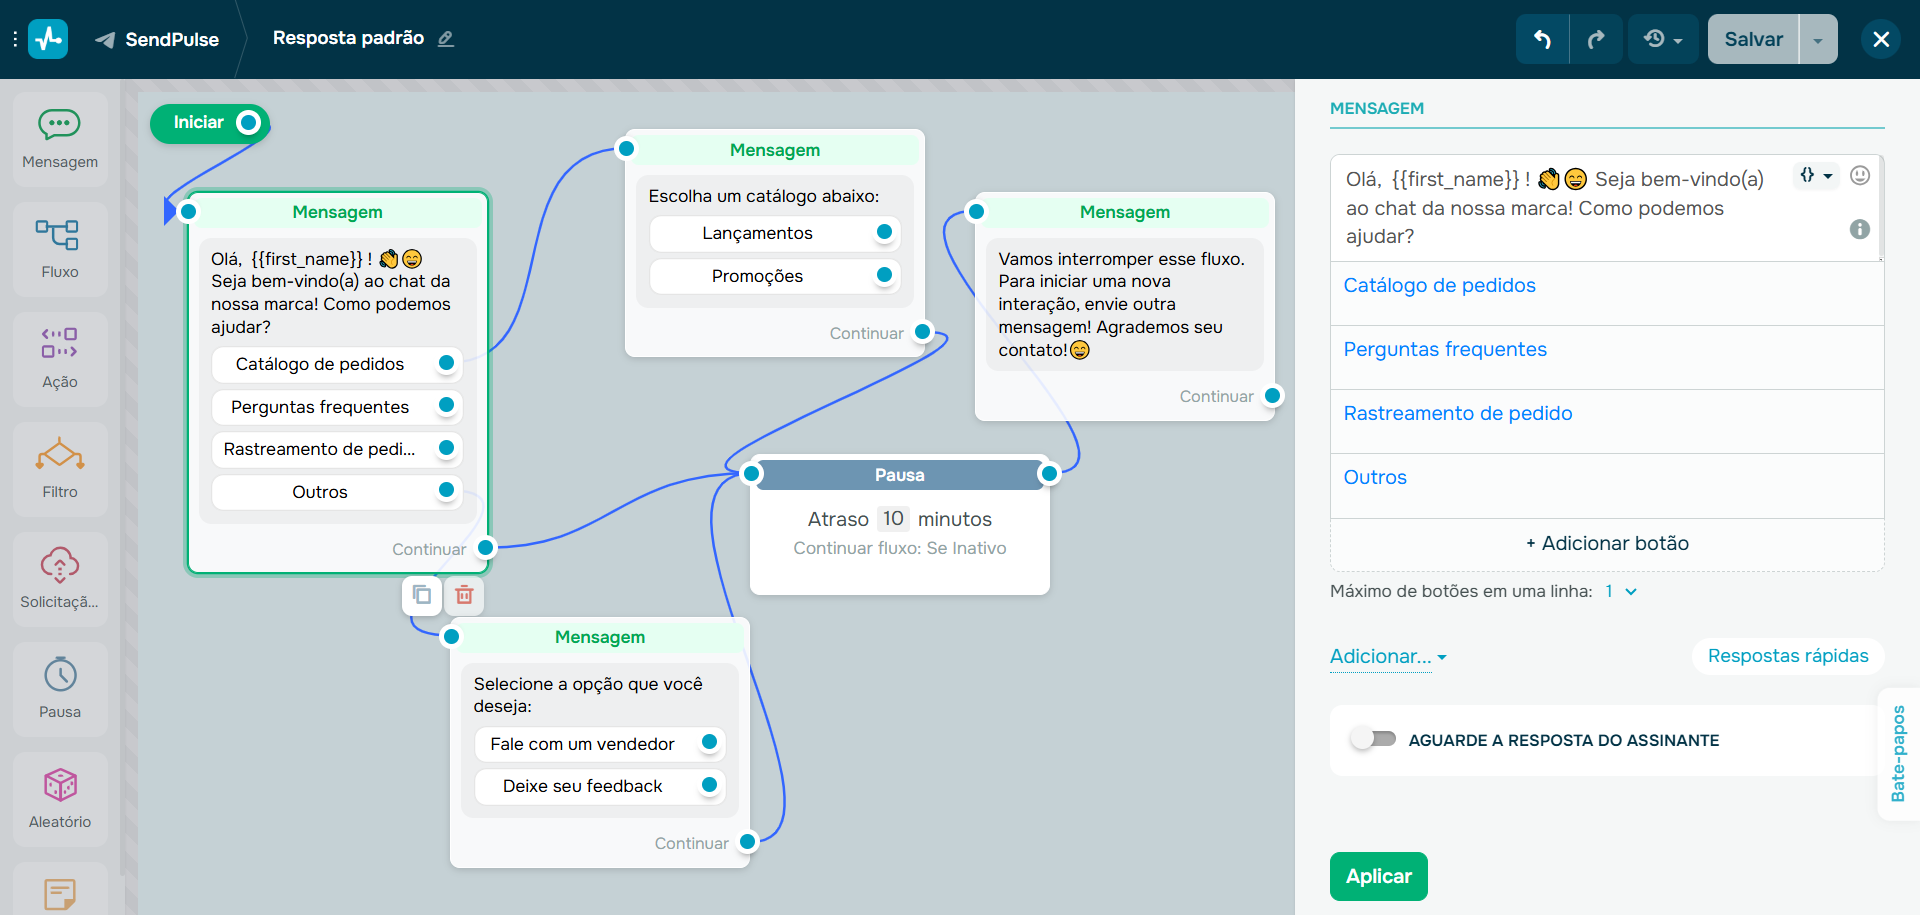This screenshot has height=915, width=1920.
Task: Add a Filtro block from sidebar
Action: pyautogui.click(x=60, y=470)
